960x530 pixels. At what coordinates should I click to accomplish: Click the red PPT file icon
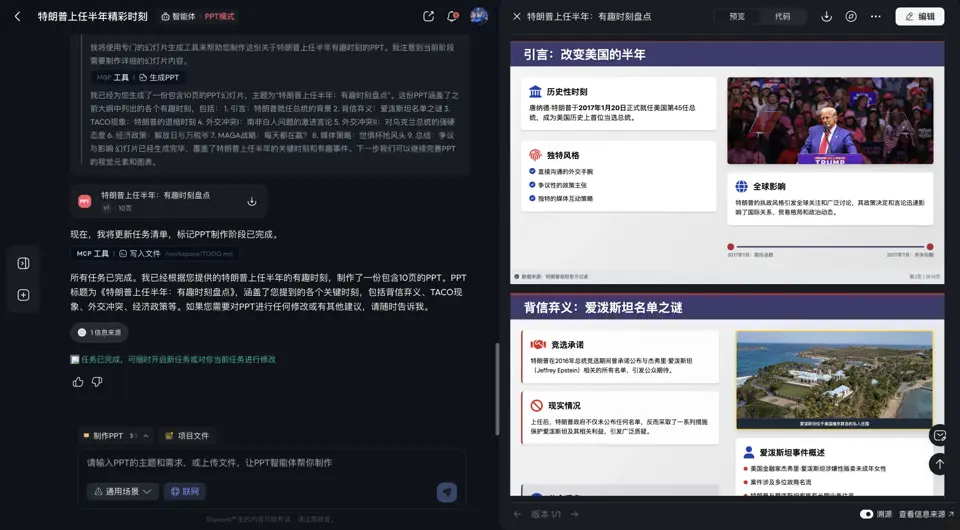coord(84,201)
